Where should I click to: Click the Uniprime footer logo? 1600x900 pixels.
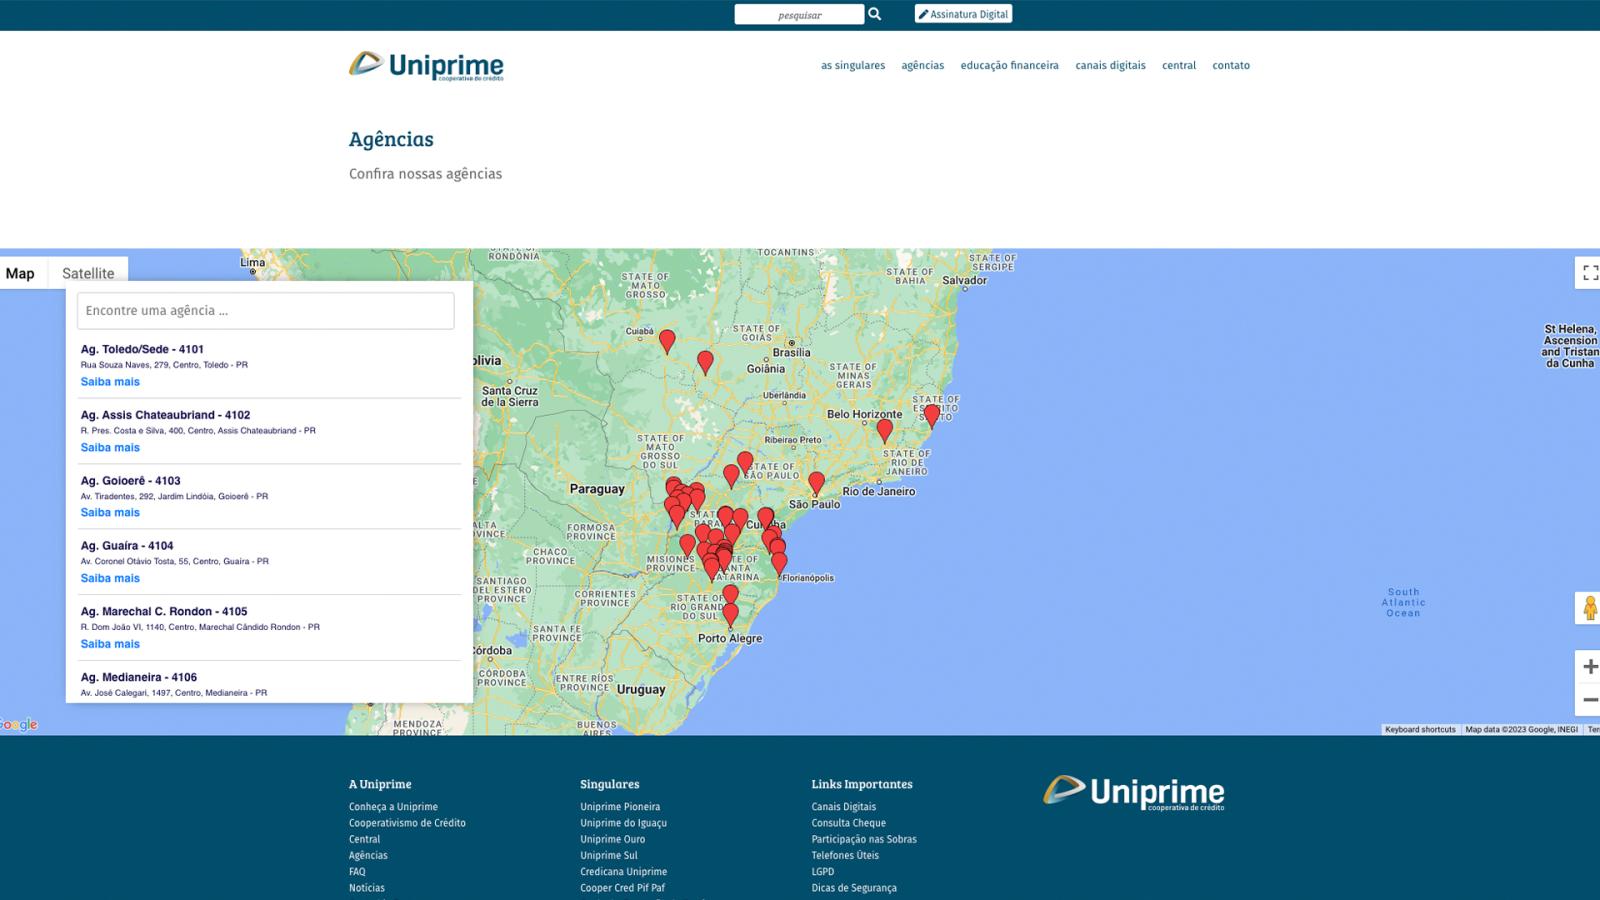(x=1133, y=793)
